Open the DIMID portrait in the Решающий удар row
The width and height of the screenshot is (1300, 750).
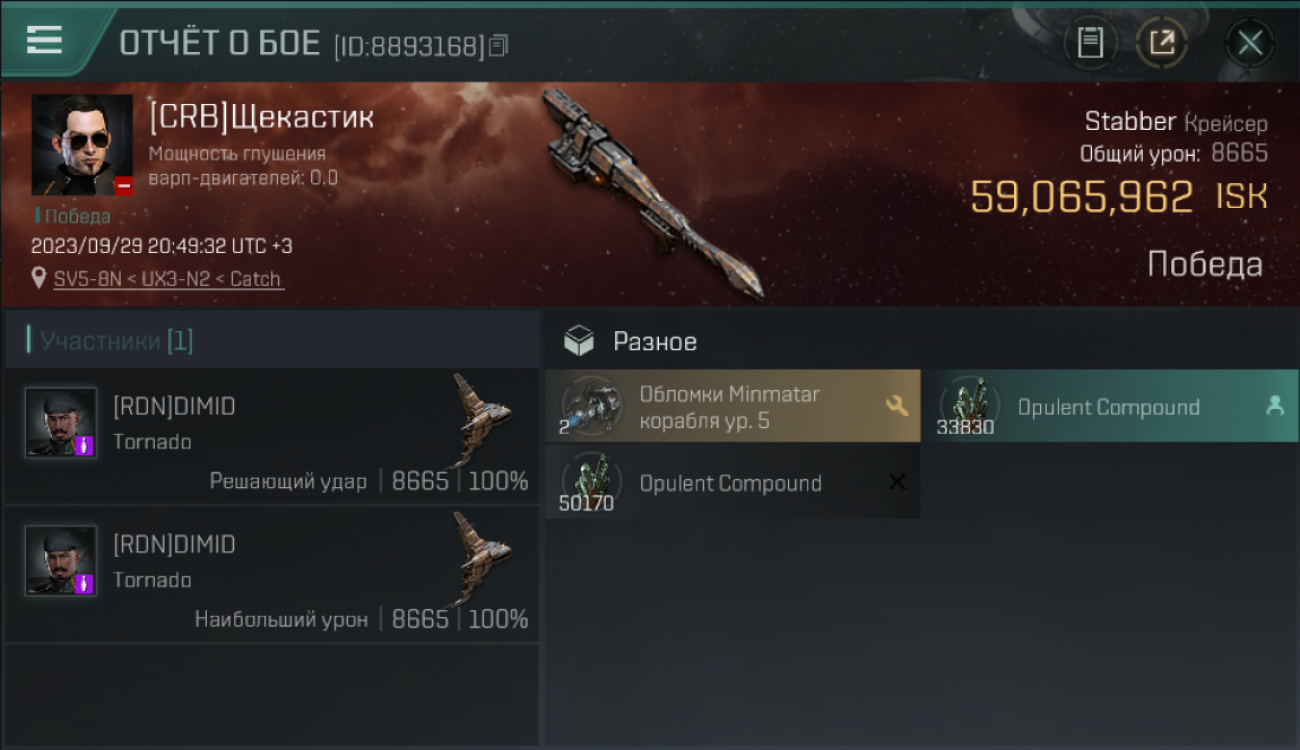(x=61, y=423)
